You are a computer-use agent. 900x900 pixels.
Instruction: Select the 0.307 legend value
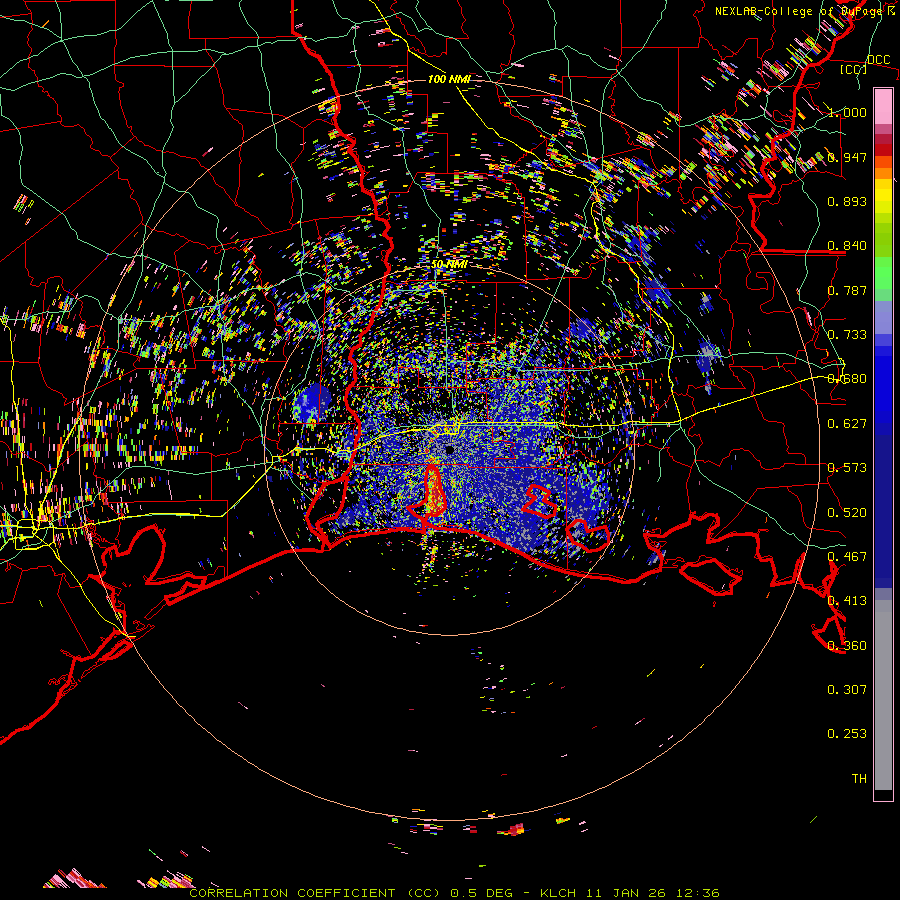847,690
